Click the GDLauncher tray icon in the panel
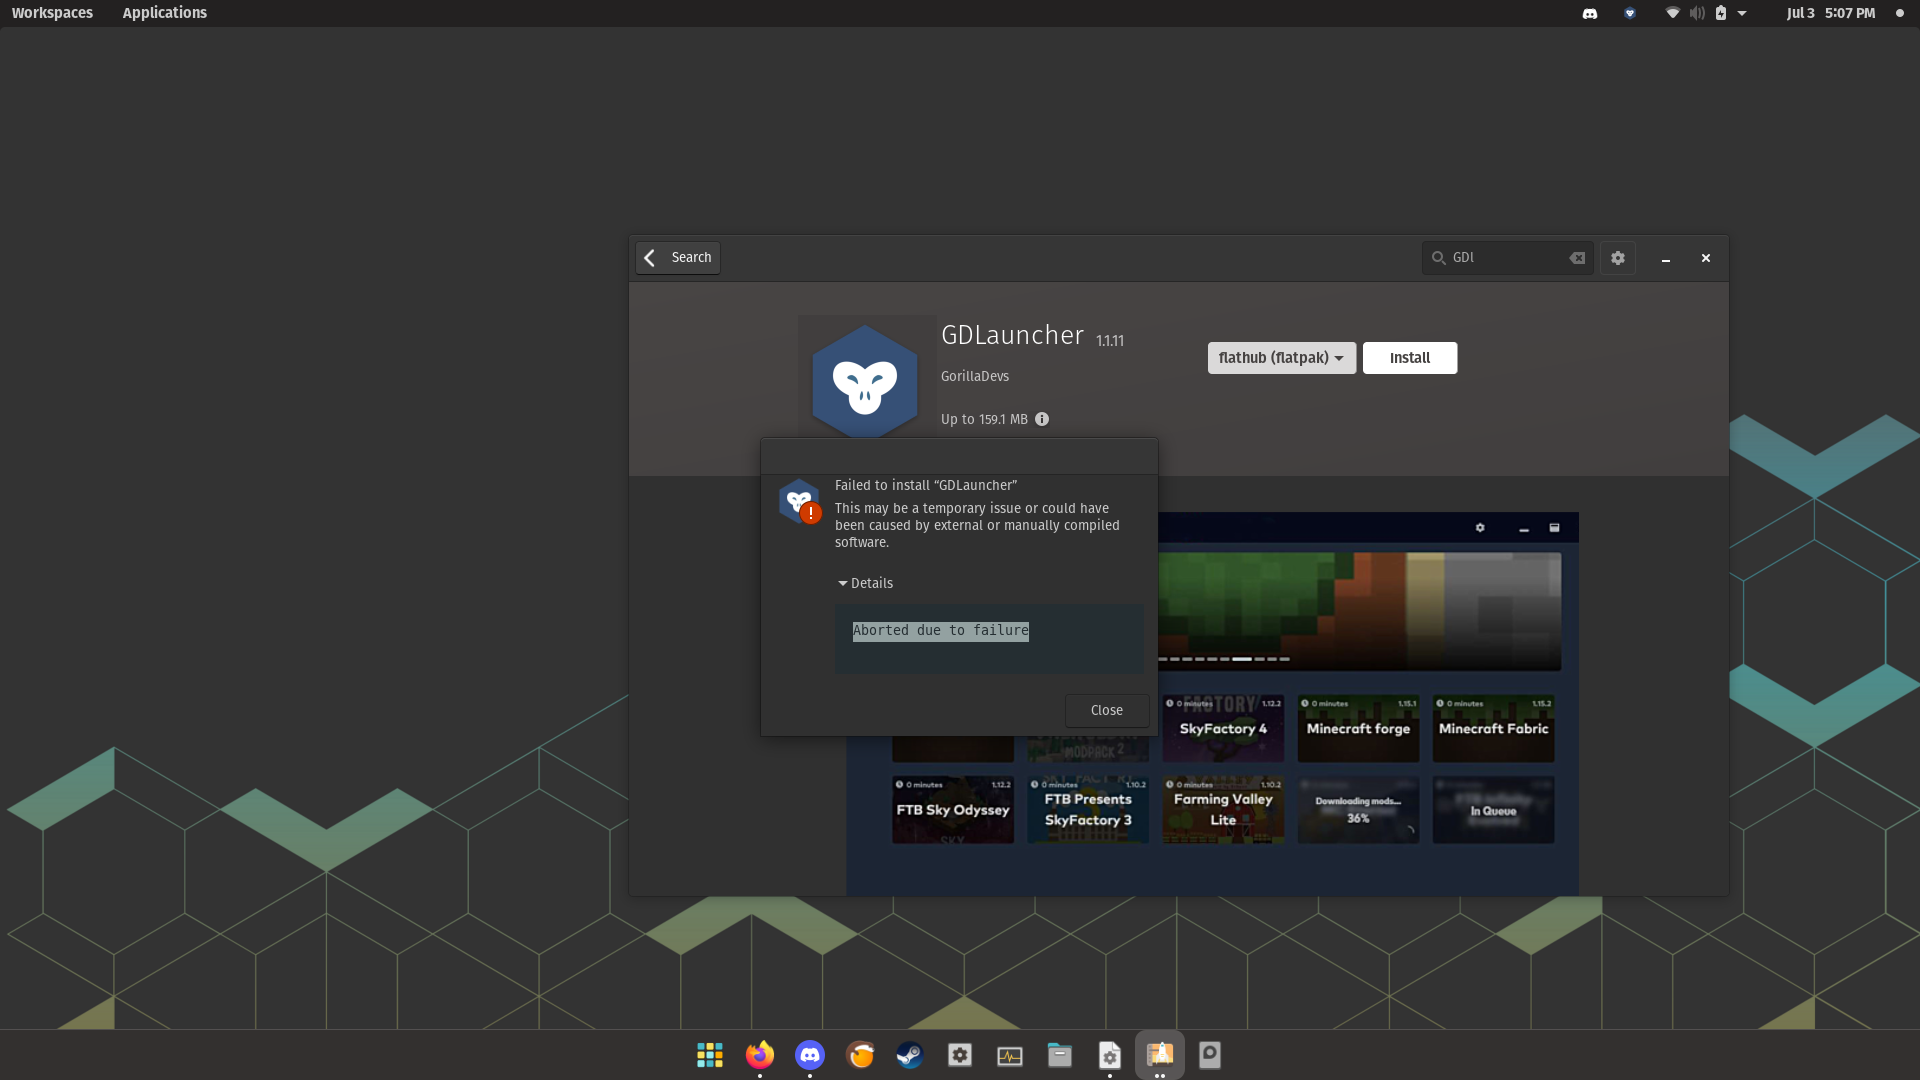1920x1080 pixels. (1629, 13)
